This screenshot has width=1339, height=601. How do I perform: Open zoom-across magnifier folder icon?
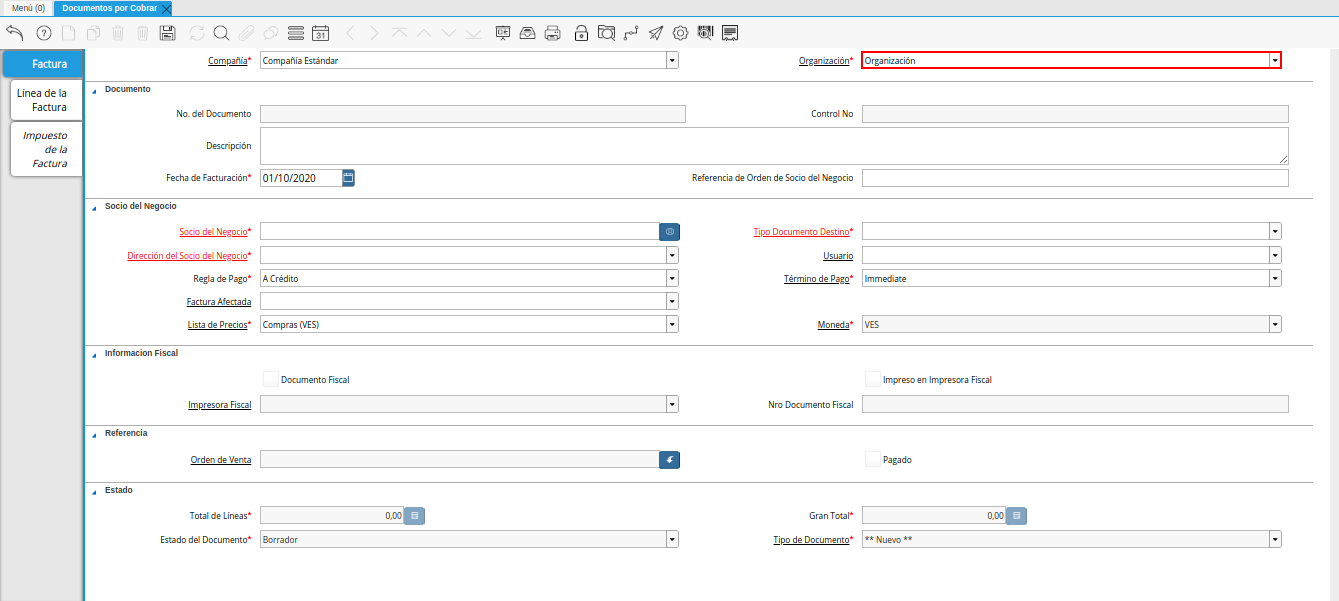pyautogui.click(x=606, y=33)
